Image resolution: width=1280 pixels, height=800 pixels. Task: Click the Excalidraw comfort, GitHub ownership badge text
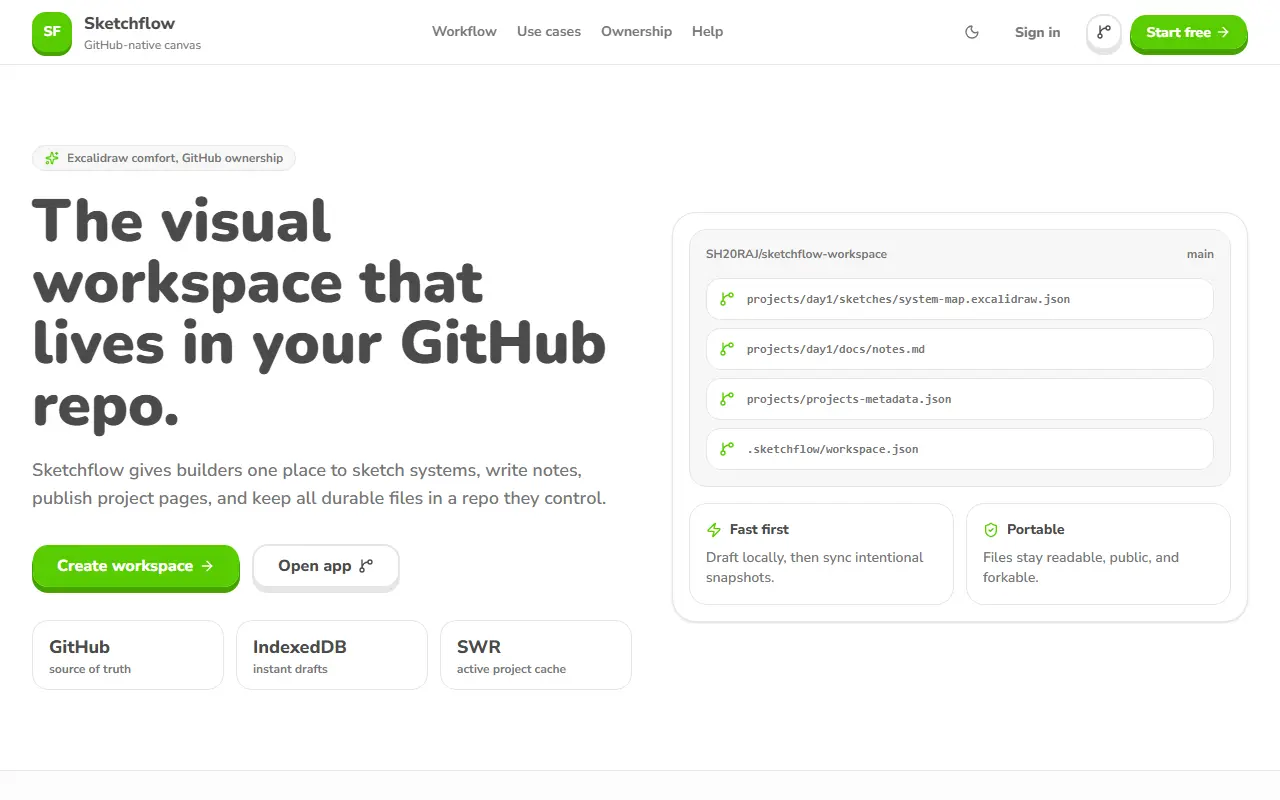(x=175, y=158)
